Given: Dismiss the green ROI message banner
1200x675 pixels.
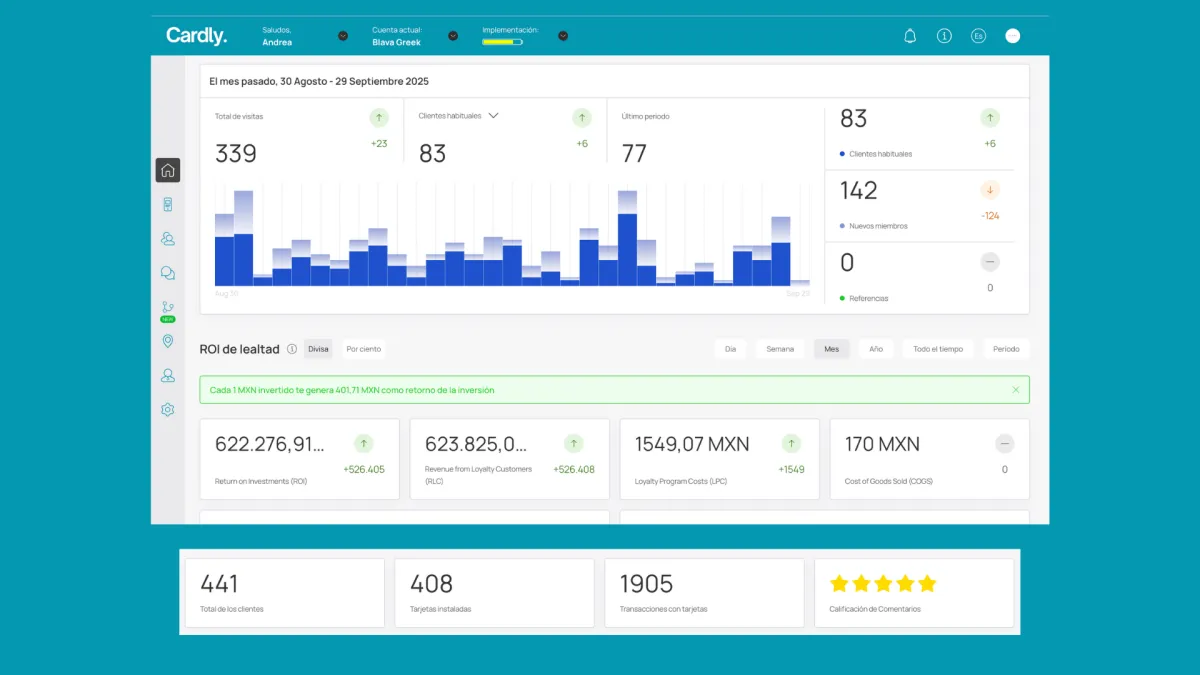Looking at the screenshot, I should click(1016, 390).
